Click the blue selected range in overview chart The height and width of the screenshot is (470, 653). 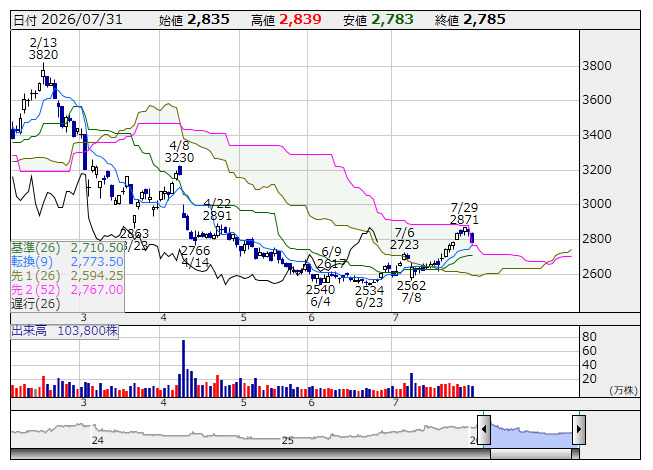coord(531,434)
